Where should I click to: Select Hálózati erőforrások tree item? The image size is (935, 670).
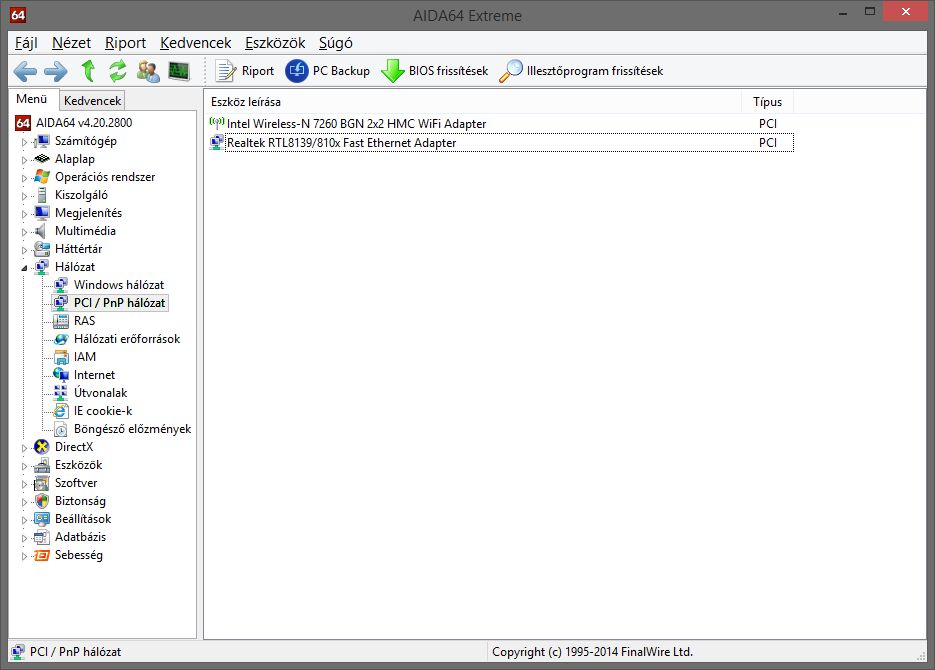point(127,339)
